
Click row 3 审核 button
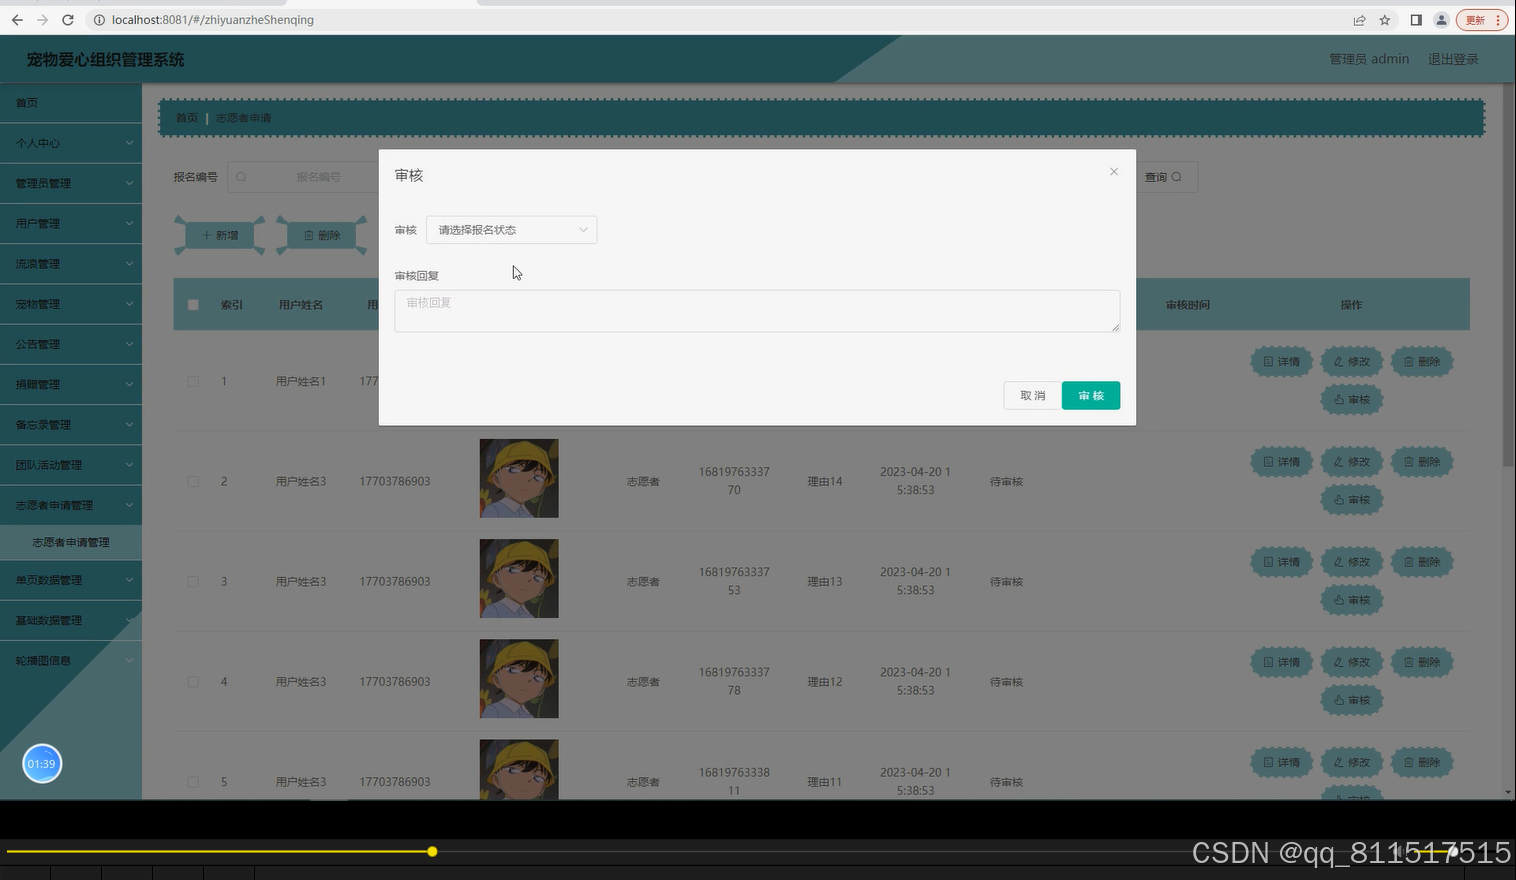tap(1351, 600)
